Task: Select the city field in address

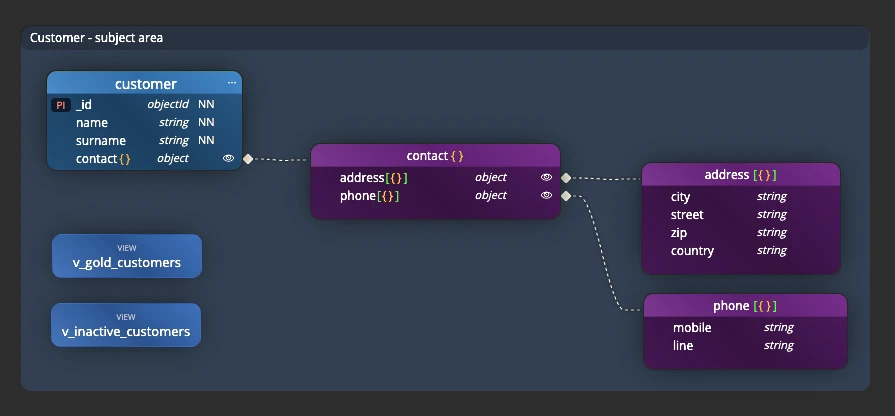Action: pyautogui.click(x=740, y=197)
